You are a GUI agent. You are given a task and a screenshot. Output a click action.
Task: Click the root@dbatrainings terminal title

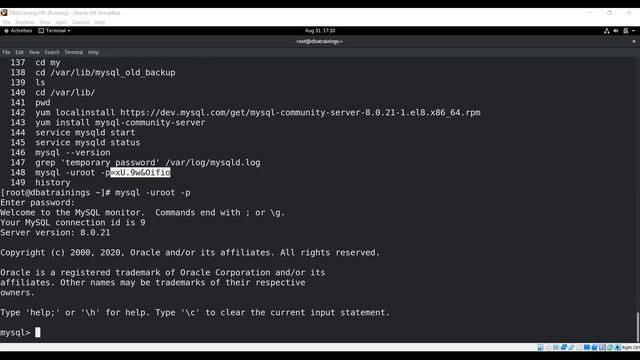(320, 41)
